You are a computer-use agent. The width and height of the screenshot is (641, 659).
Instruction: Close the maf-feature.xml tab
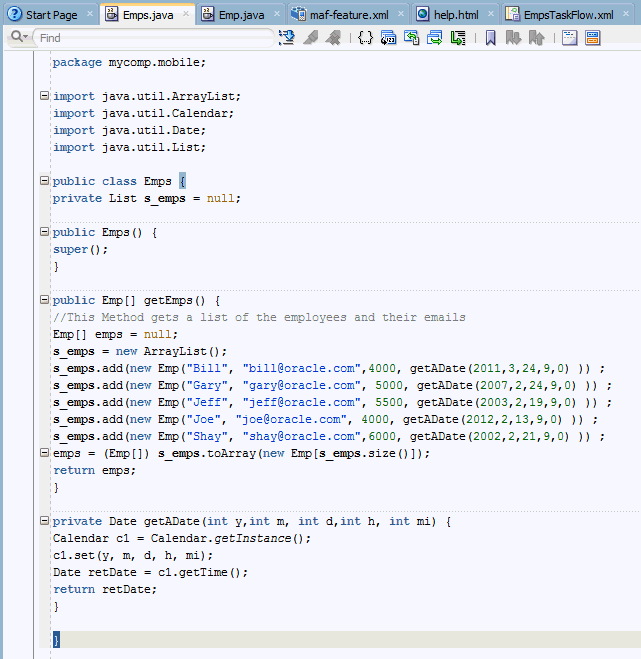(401, 14)
